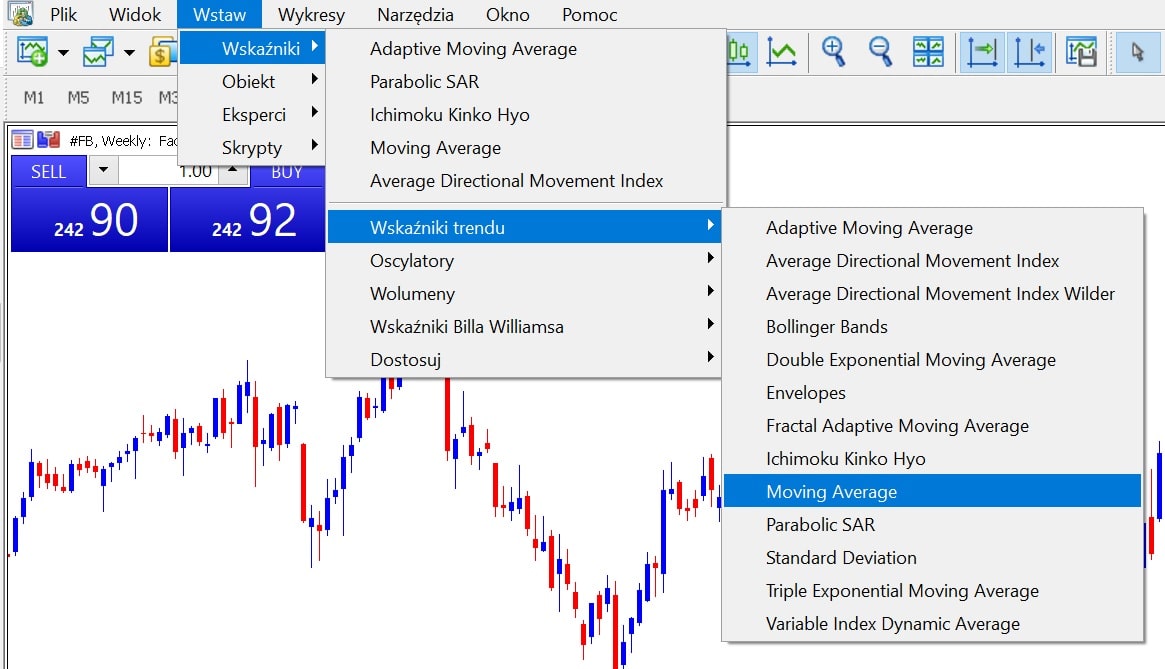Choose Adaptive Moving Average in trend submenu
The width and height of the screenshot is (1165, 669).
tap(932, 227)
